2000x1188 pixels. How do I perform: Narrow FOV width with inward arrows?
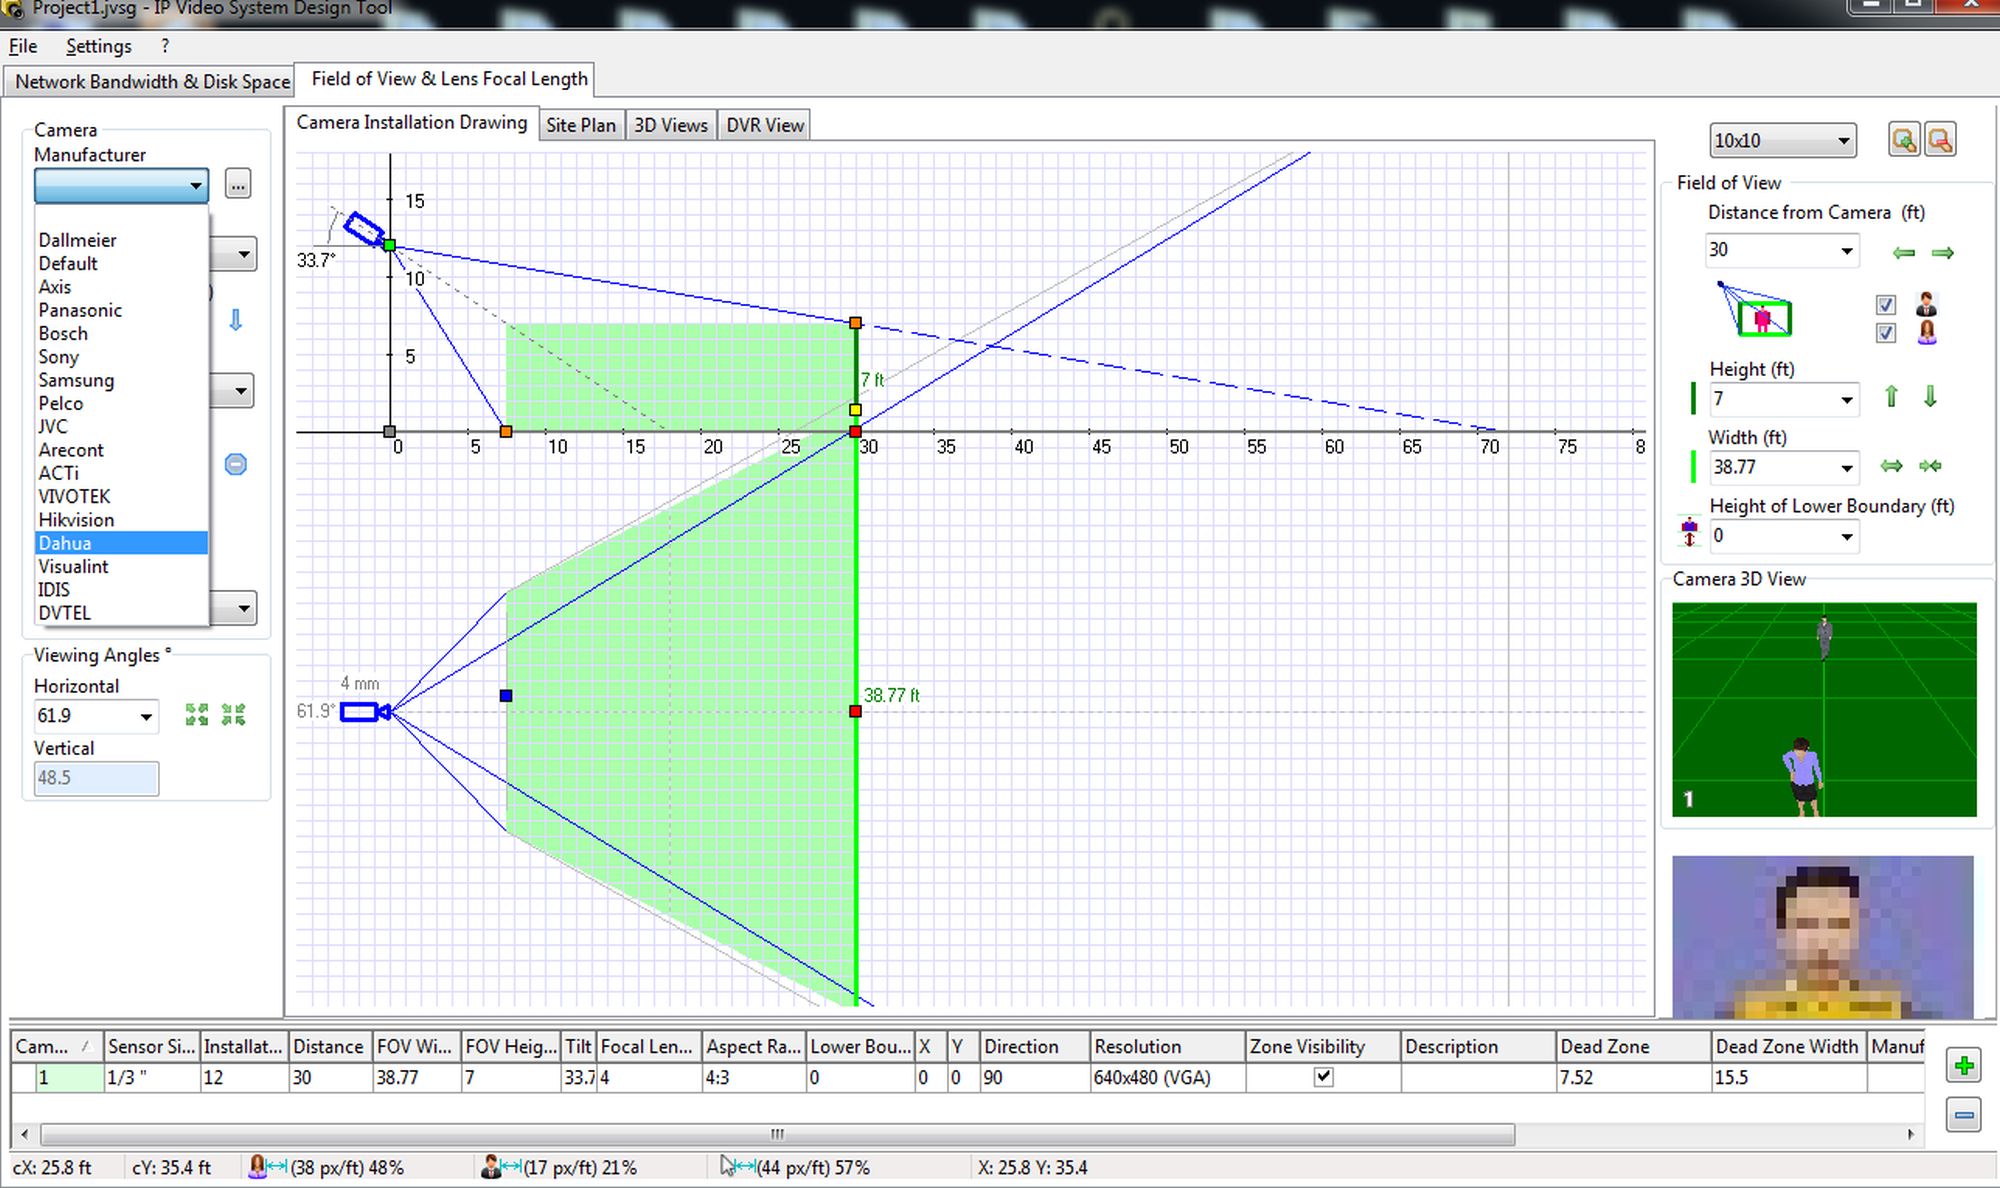(1930, 466)
